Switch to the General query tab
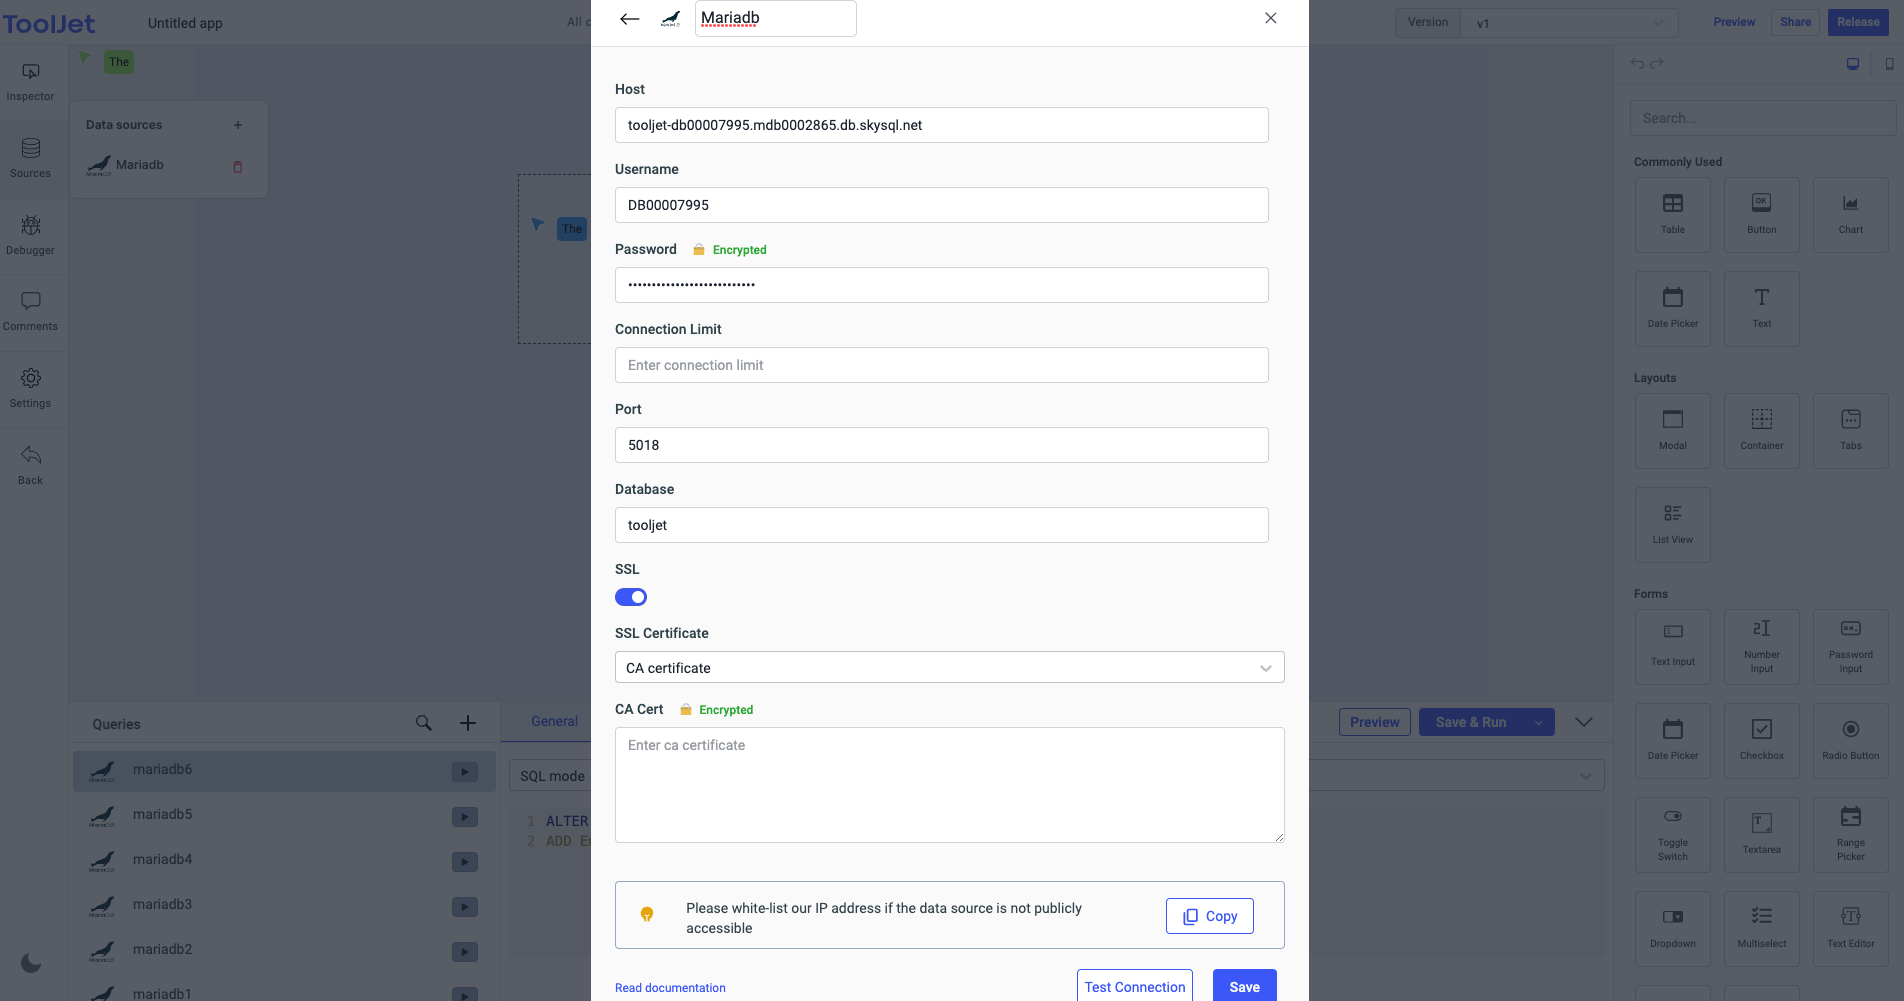 tap(554, 722)
